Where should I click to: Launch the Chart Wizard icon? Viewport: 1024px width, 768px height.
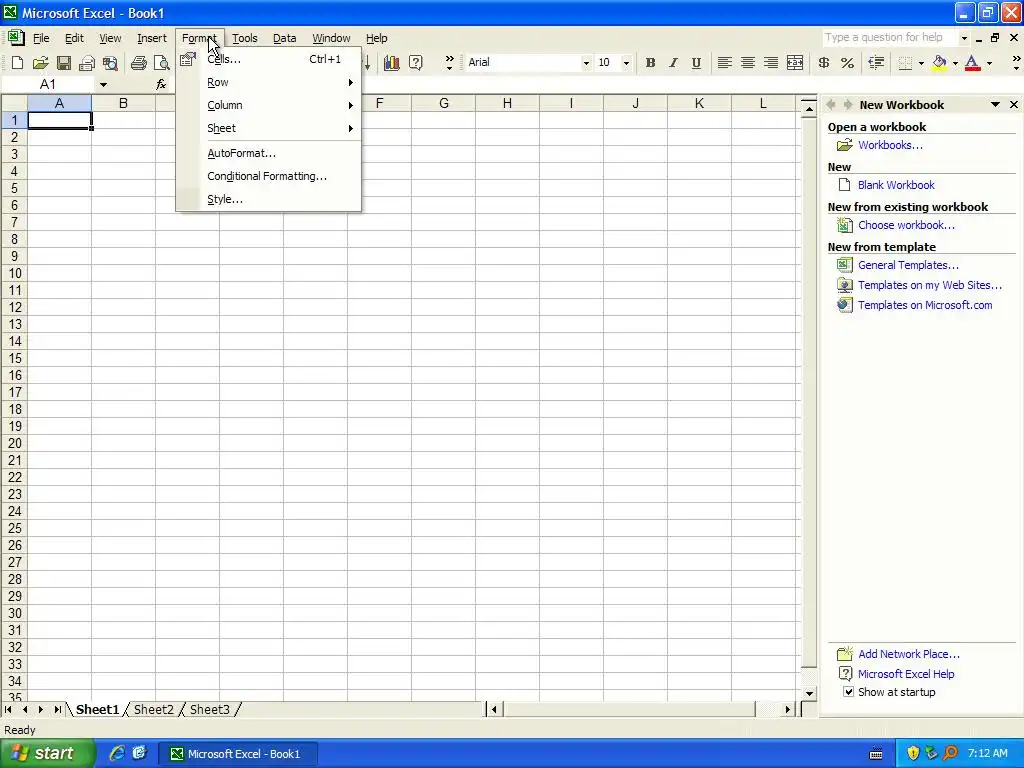click(x=392, y=63)
